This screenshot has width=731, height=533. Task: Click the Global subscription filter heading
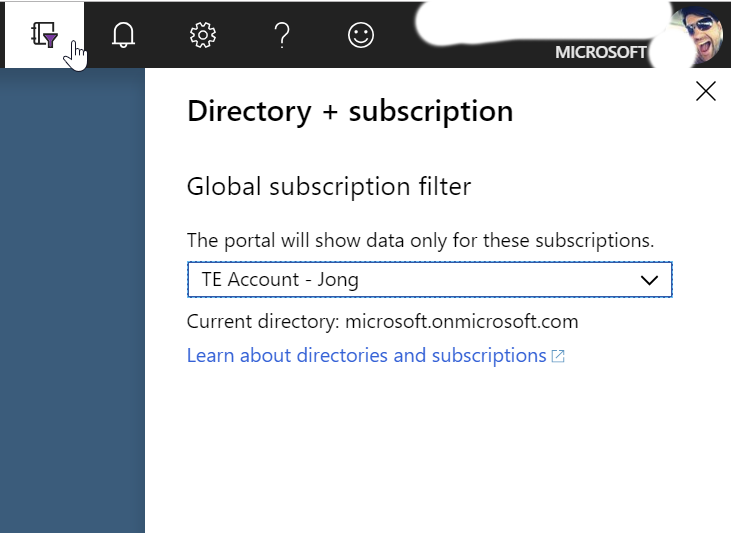click(x=328, y=186)
